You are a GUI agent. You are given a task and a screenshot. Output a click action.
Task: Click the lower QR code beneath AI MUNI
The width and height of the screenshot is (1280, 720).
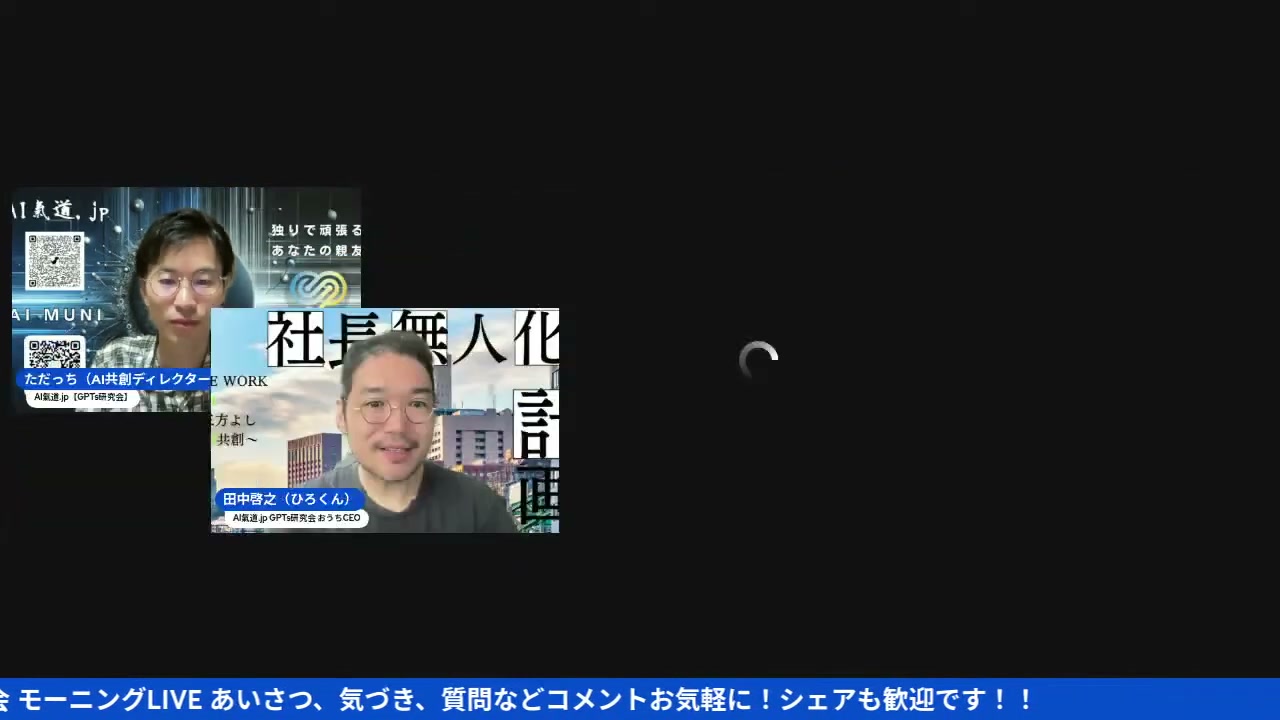(54, 354)
